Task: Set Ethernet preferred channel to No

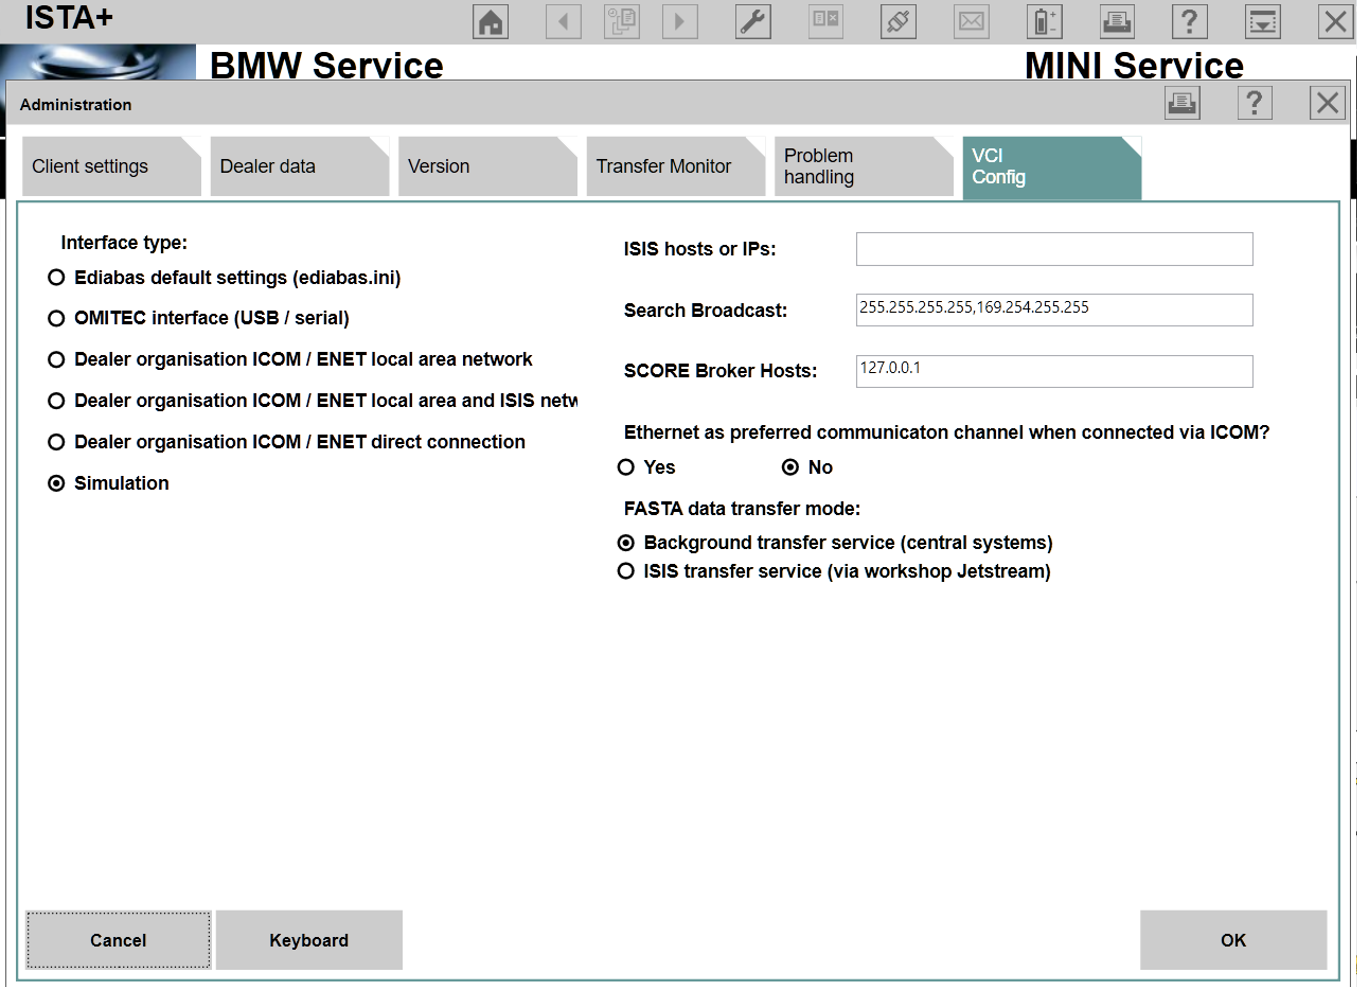Action: [807, 467]
